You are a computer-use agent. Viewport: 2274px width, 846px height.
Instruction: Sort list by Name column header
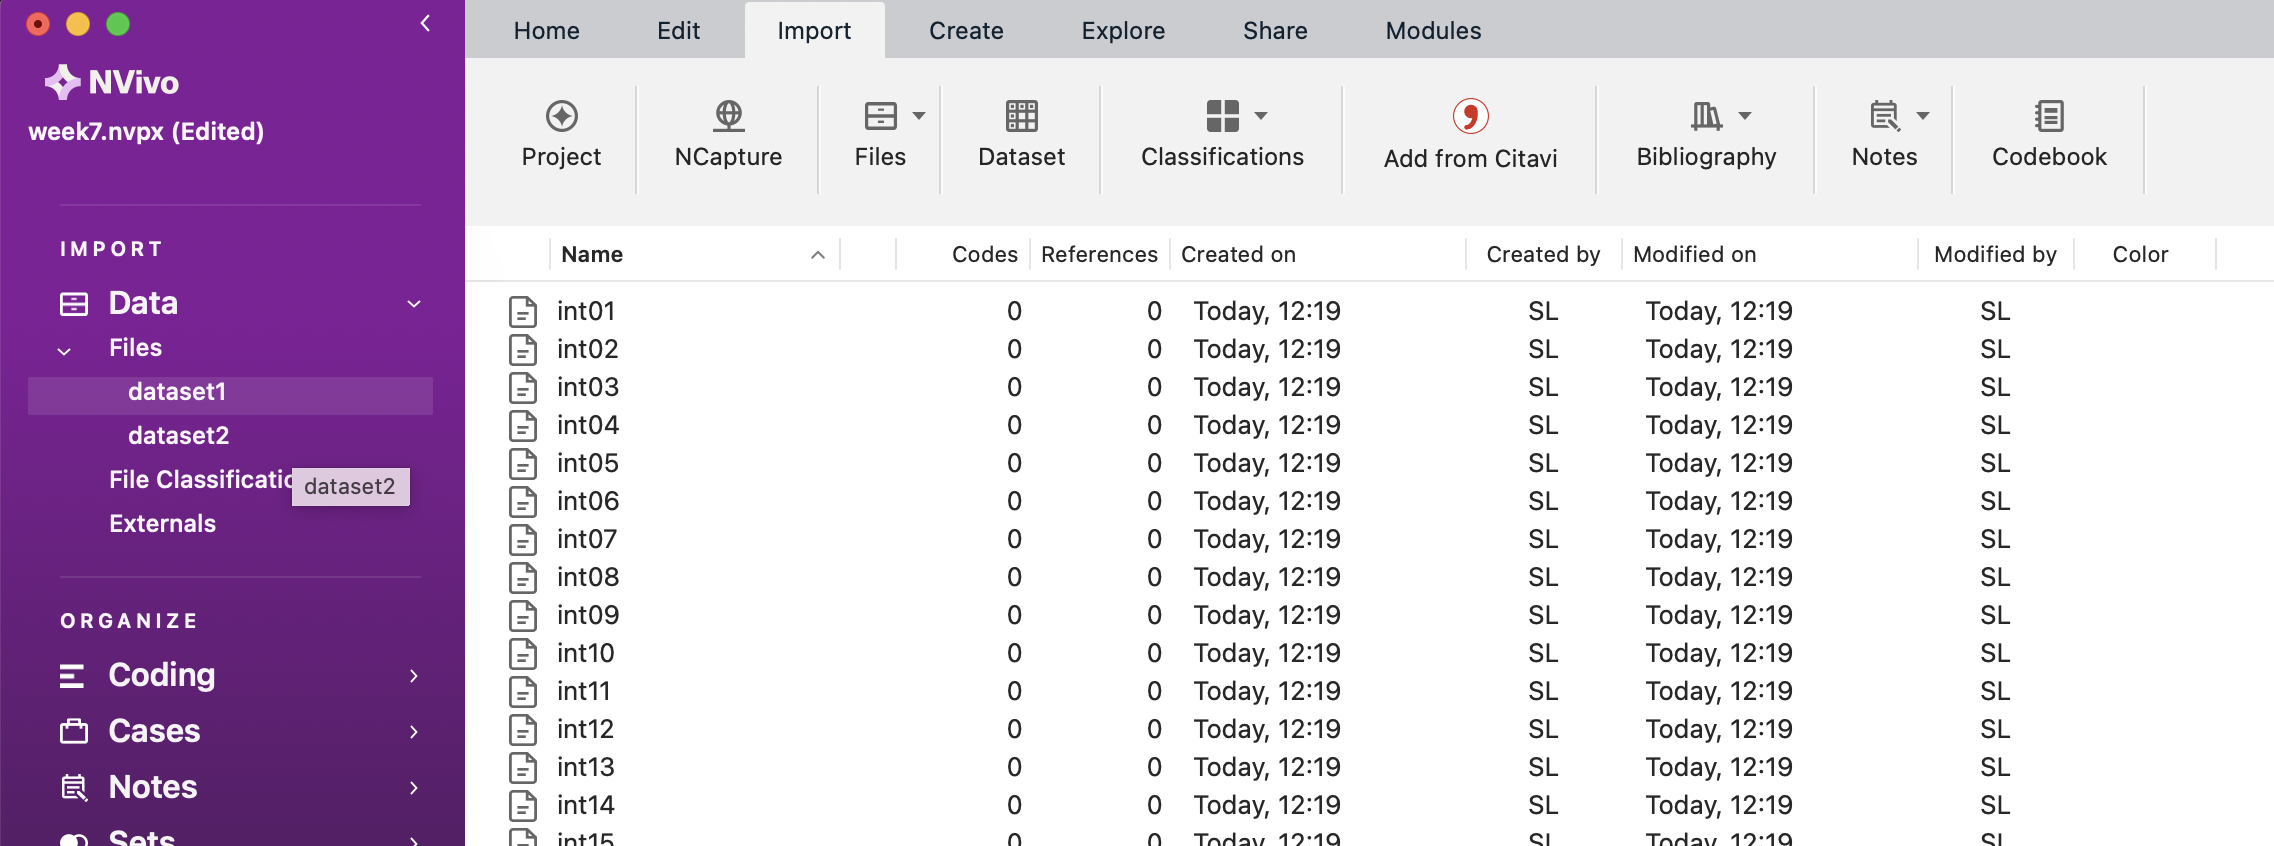592,255
